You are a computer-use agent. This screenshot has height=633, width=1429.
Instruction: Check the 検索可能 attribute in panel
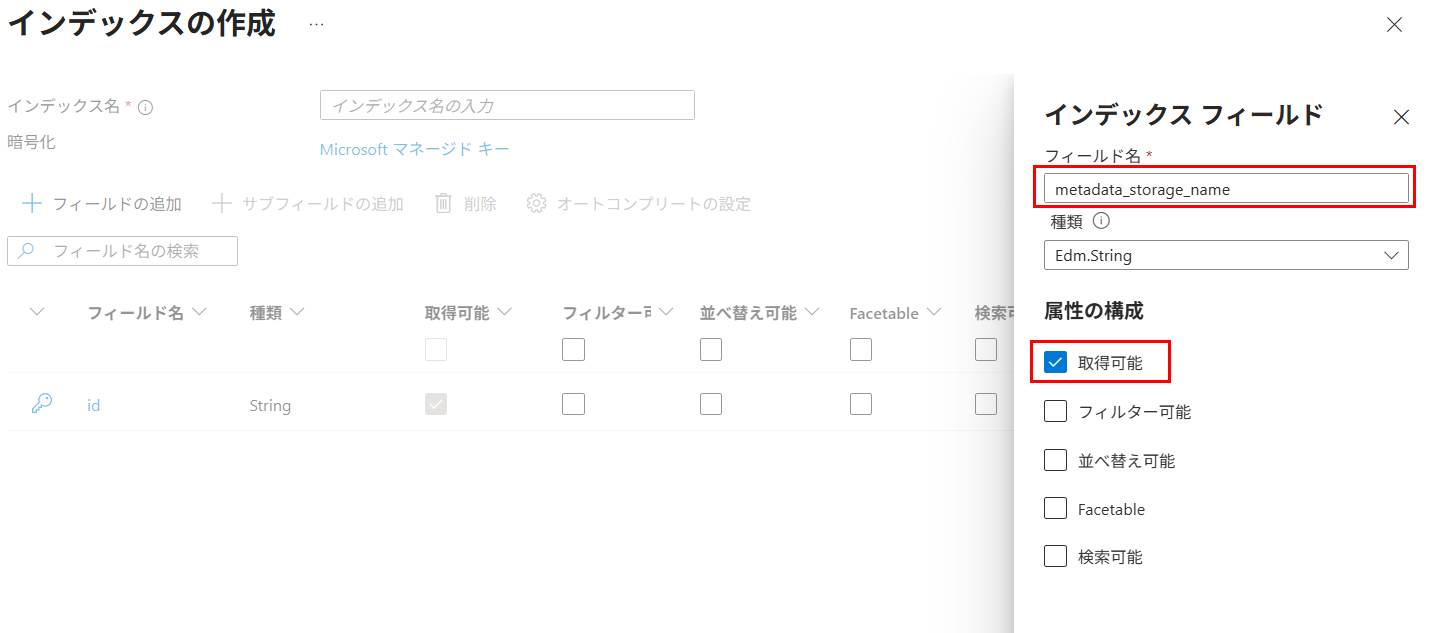(1055, 556)
